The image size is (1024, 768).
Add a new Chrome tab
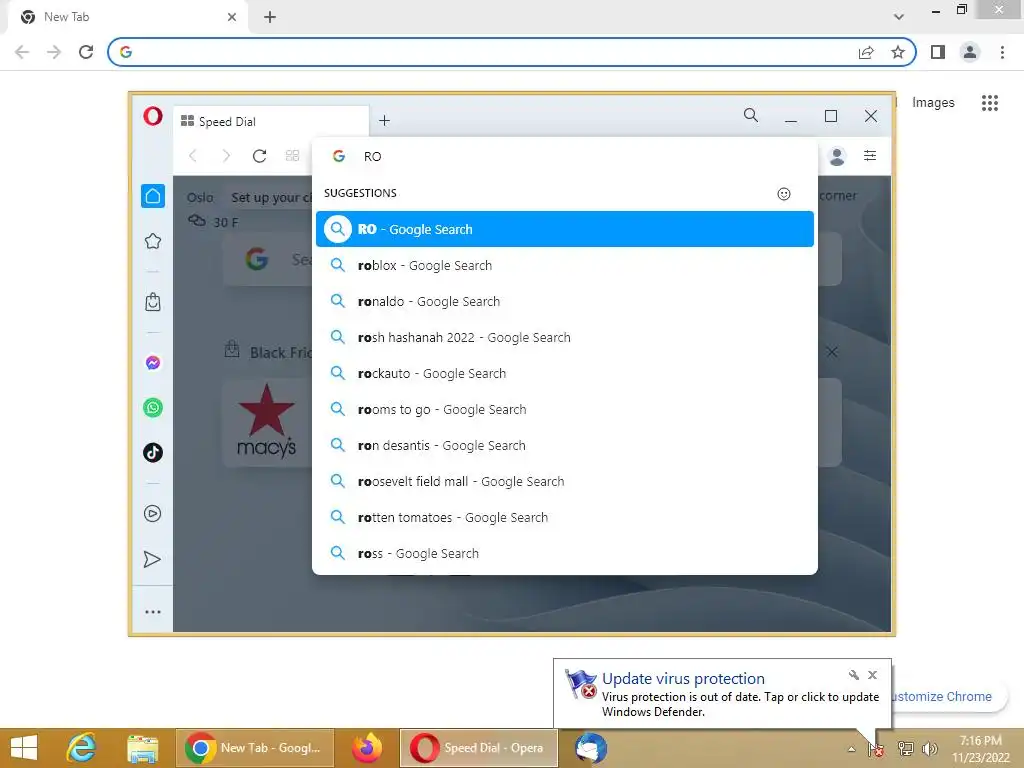point(270,17)
